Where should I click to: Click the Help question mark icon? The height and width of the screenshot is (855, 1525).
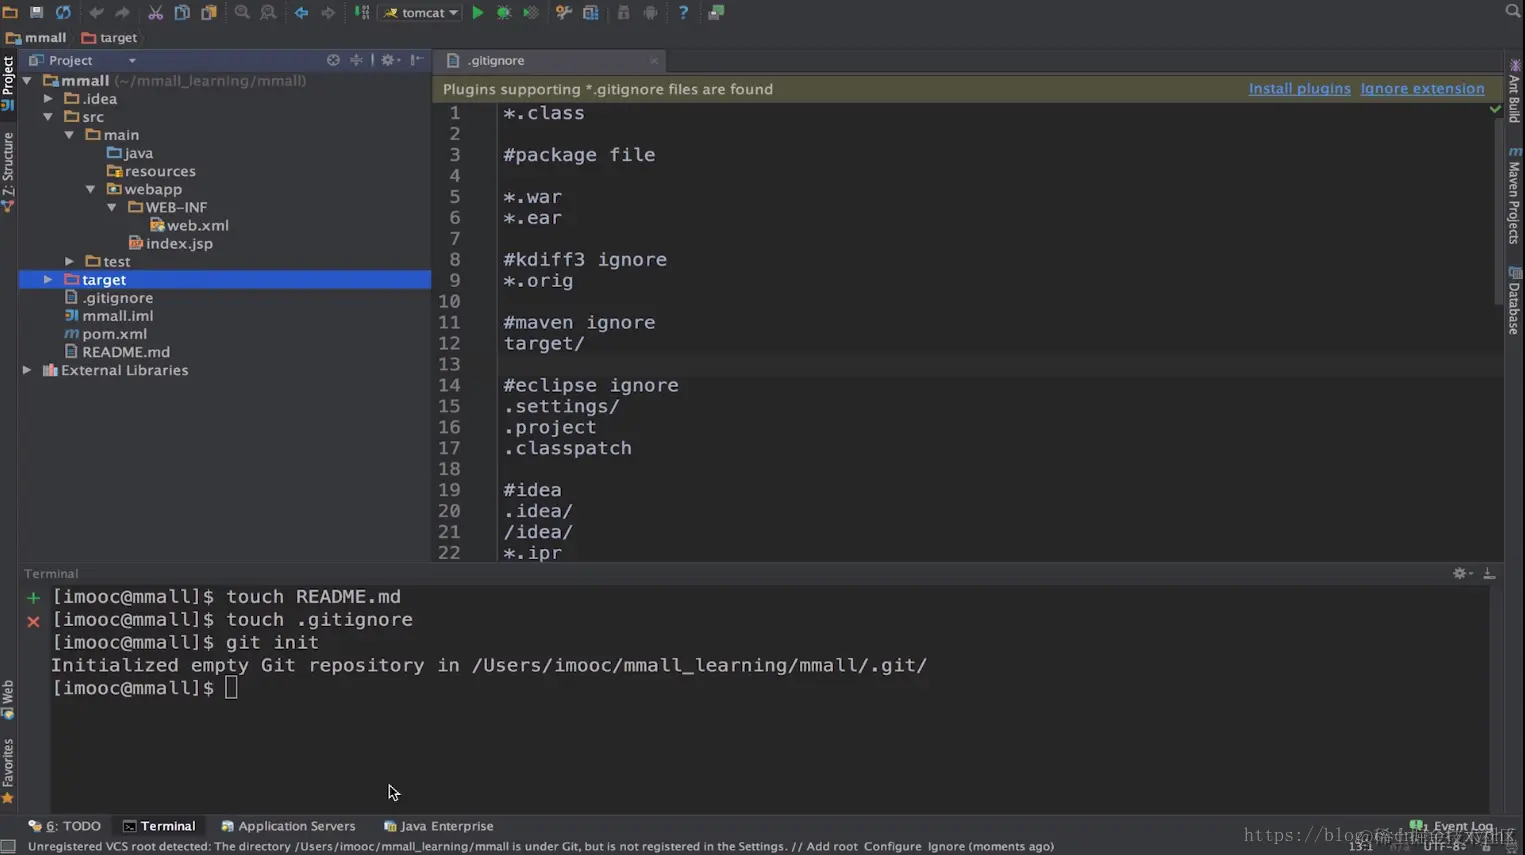[x=683, y=12]
